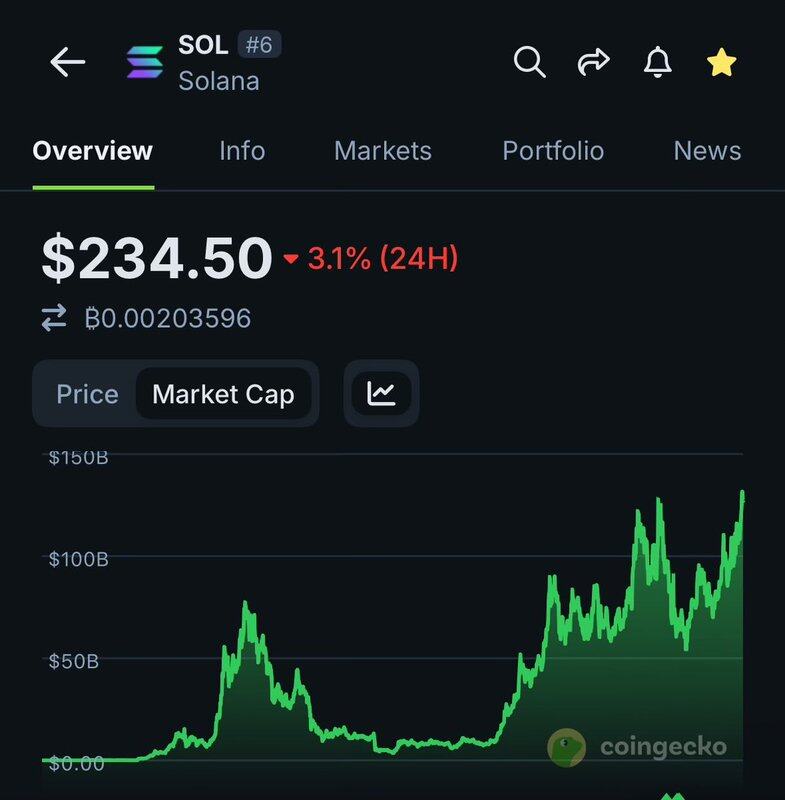Open search with the magnifier icon

(x=529, y=62)
